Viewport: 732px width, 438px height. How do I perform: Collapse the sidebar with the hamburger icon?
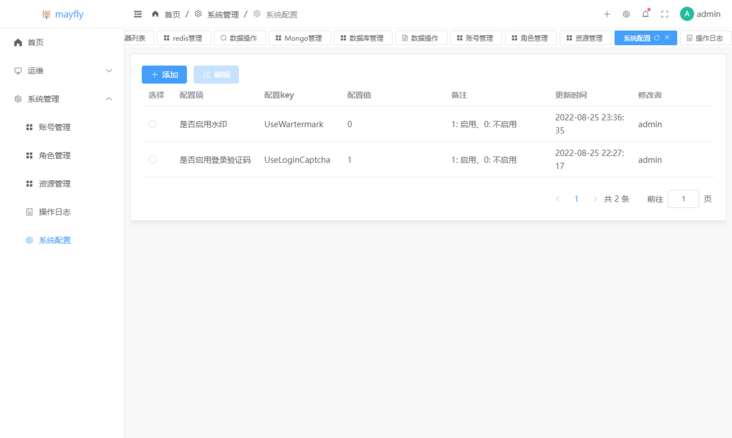click(x=138, y=14)
